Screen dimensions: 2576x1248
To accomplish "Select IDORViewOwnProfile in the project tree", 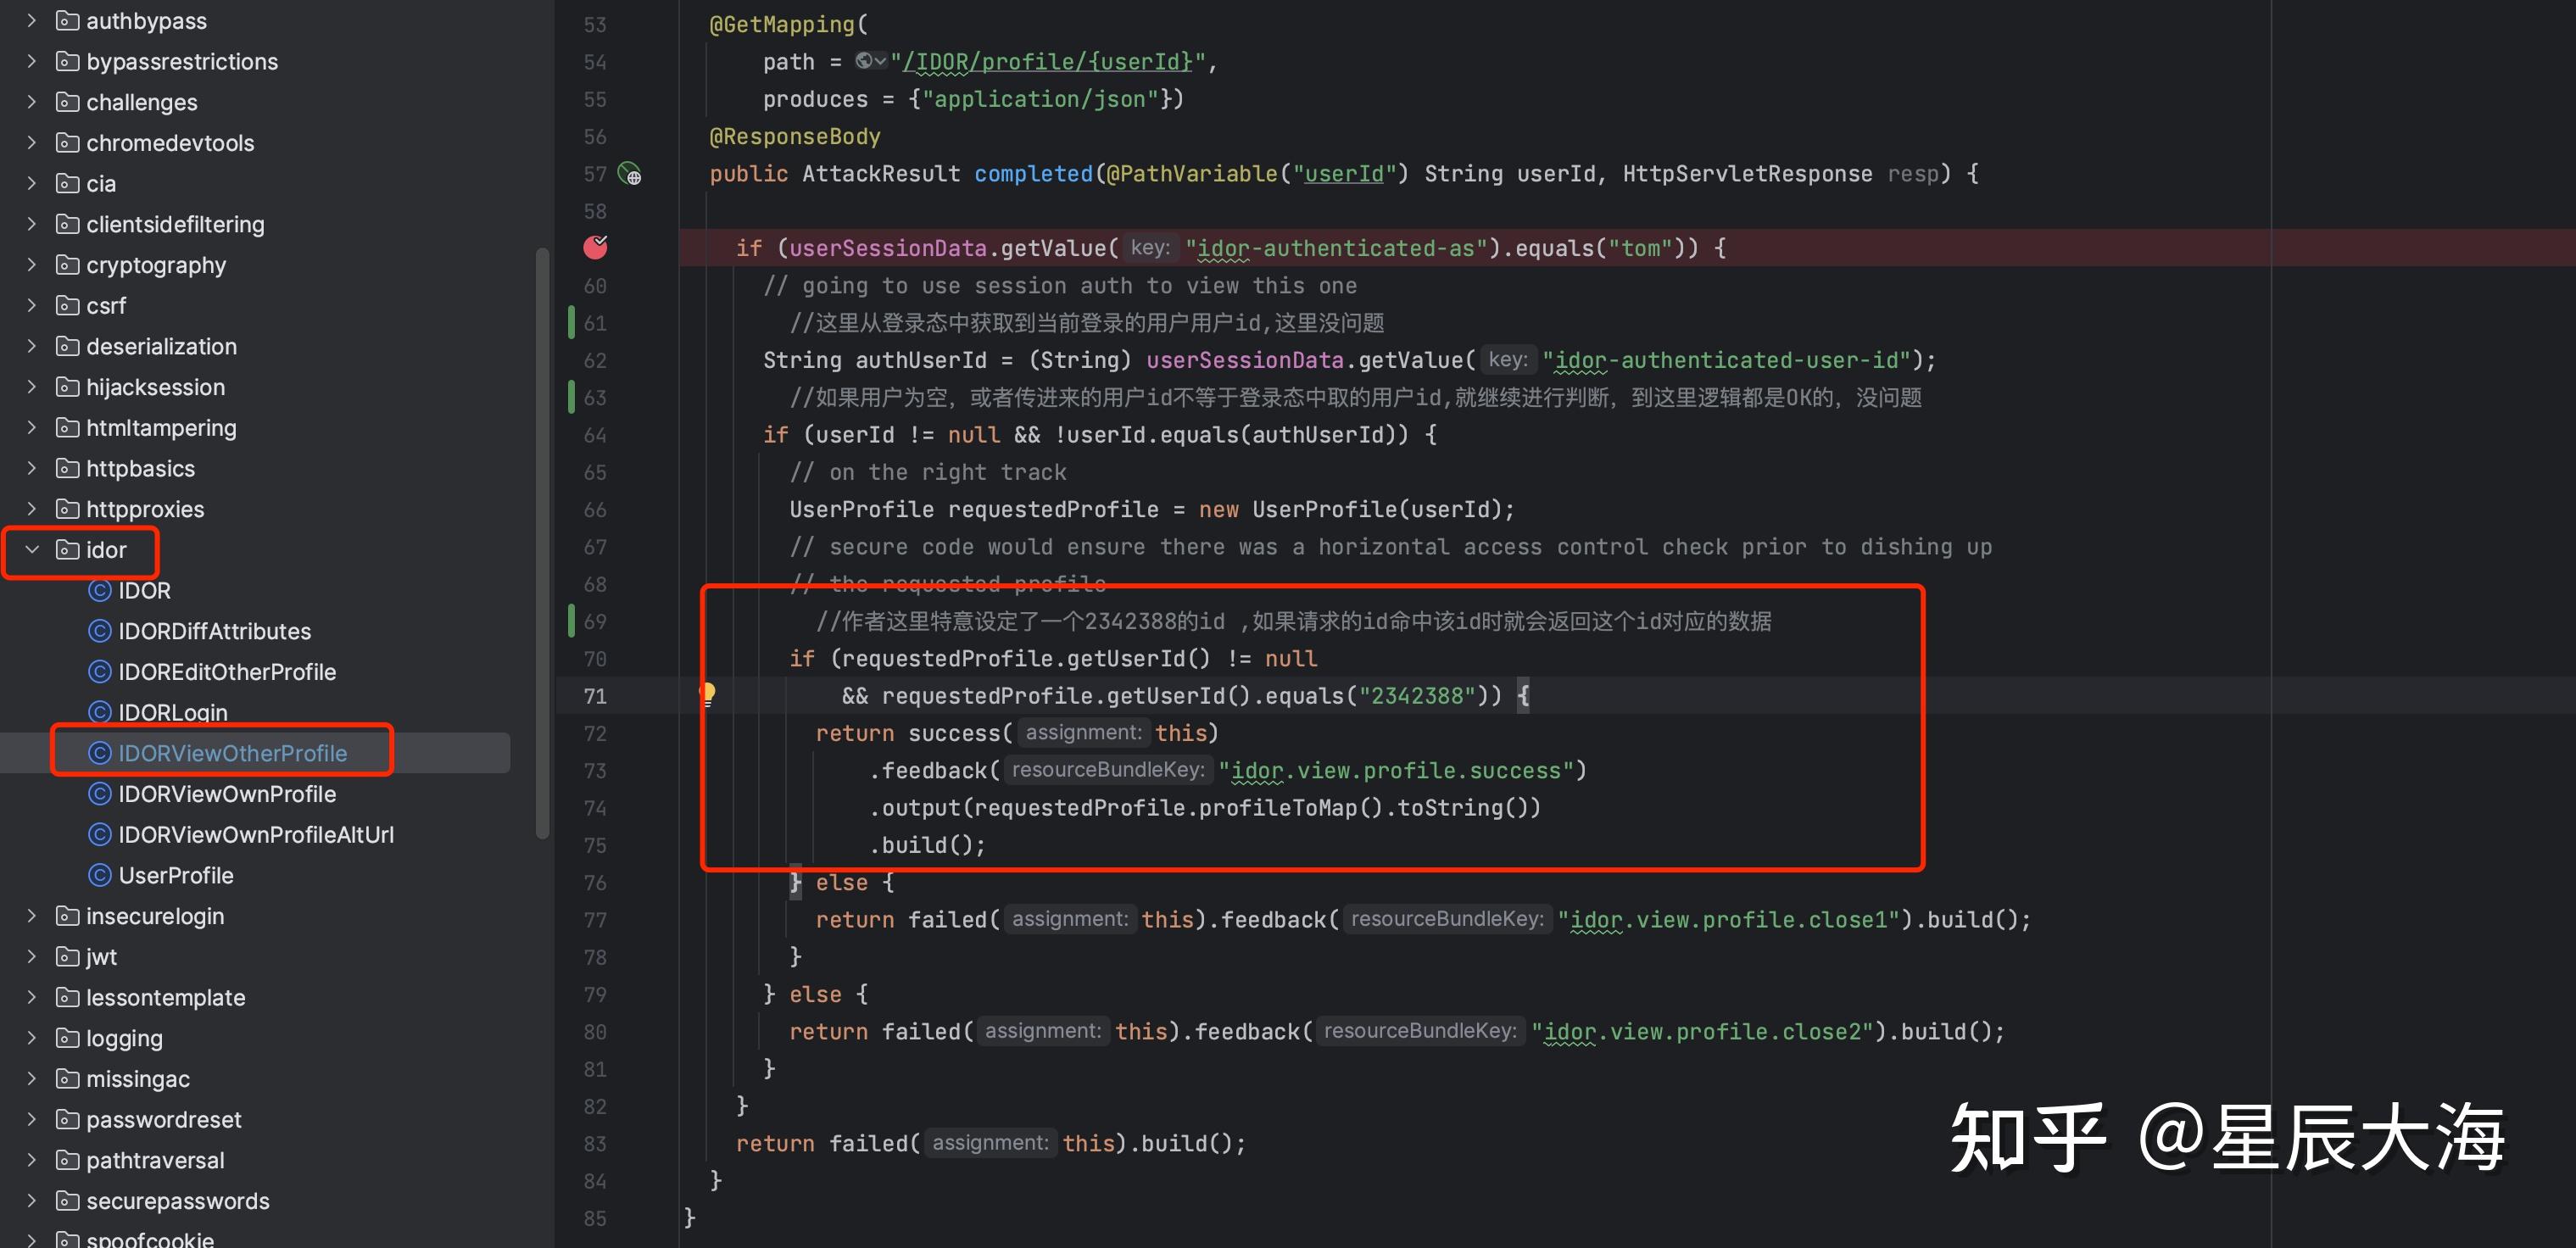I will [x=227, y=794].
